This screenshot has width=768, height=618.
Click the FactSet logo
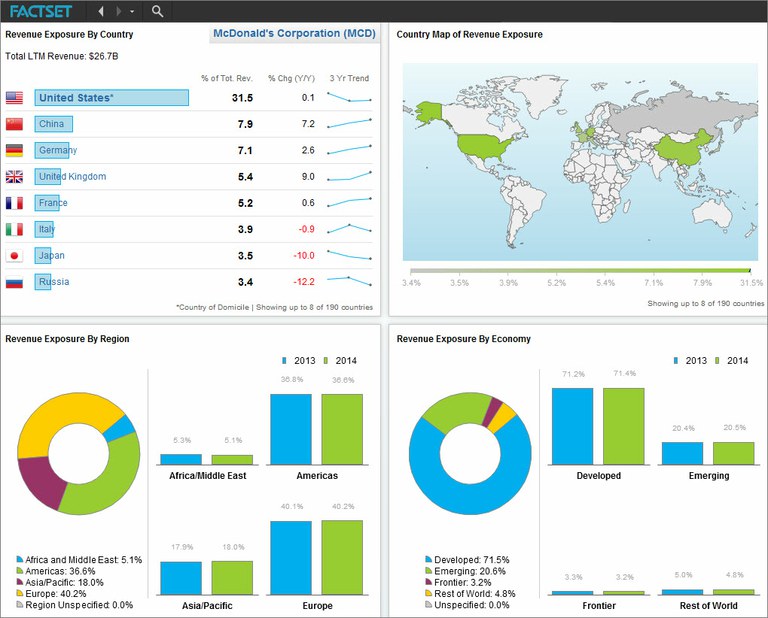41,11
